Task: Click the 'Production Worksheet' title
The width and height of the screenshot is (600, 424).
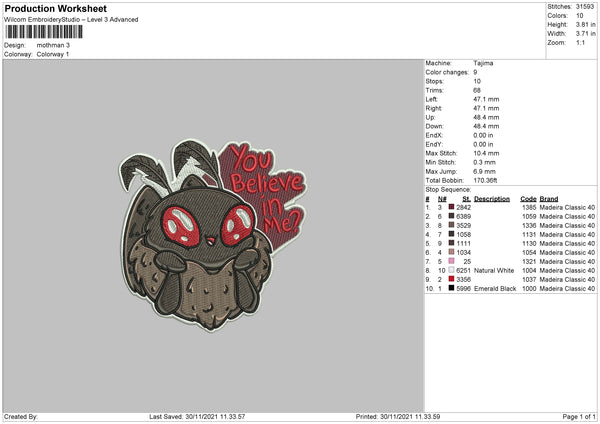Action: 55,8
